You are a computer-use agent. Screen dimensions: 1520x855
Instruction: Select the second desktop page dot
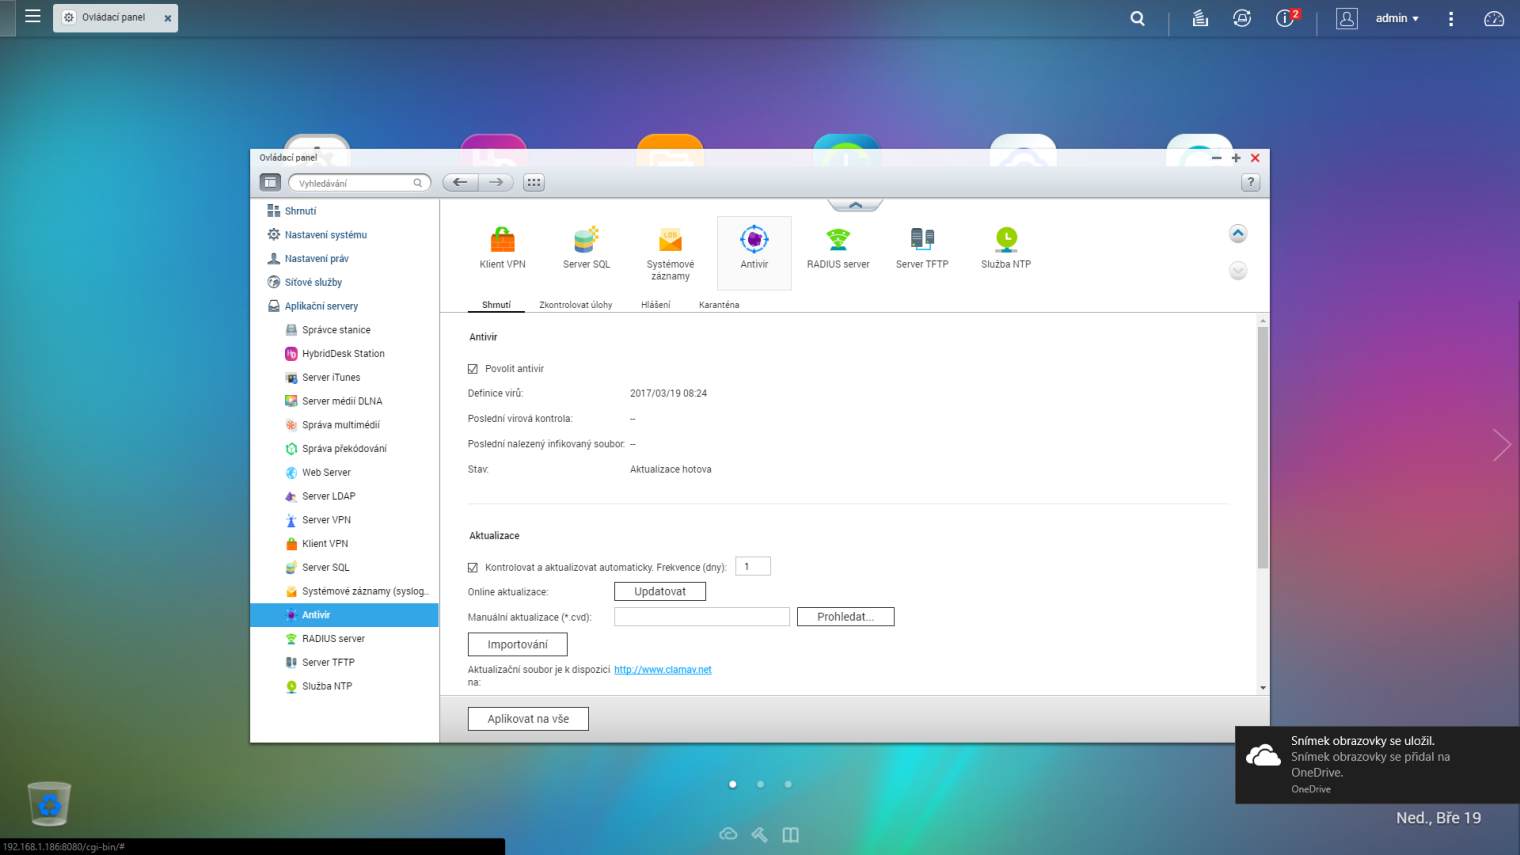[761, 784]
